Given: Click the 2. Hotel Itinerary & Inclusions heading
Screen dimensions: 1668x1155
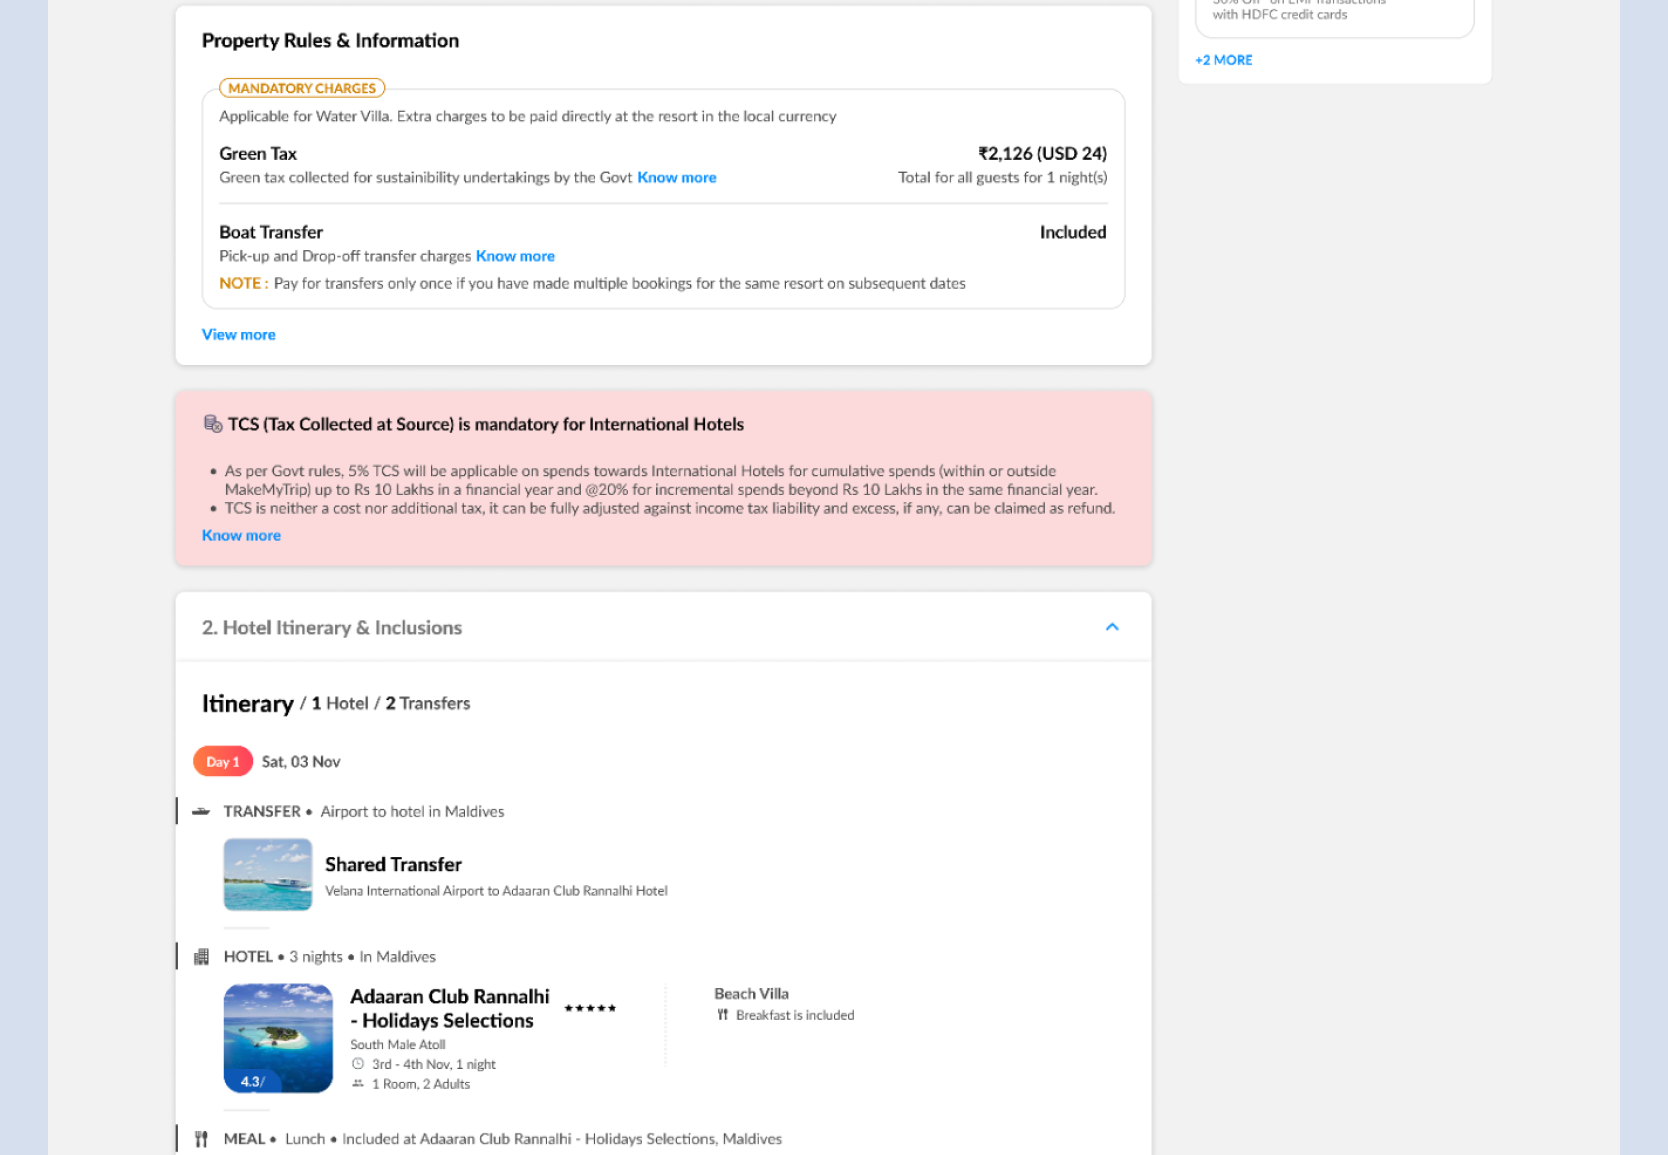Looking at the screenshot, I should [x=332, y=628].
